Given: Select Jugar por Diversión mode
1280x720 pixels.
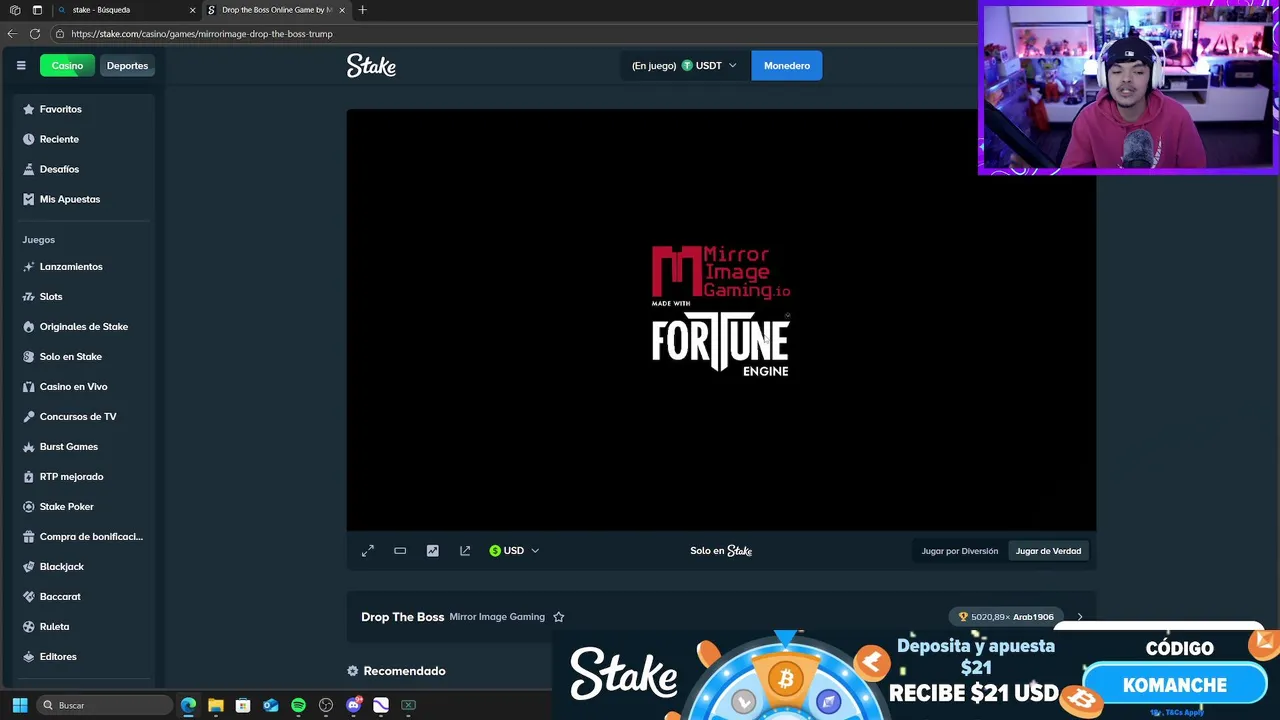Looking at the screenshot, I should pyautogui.click(x=960, y=551).
